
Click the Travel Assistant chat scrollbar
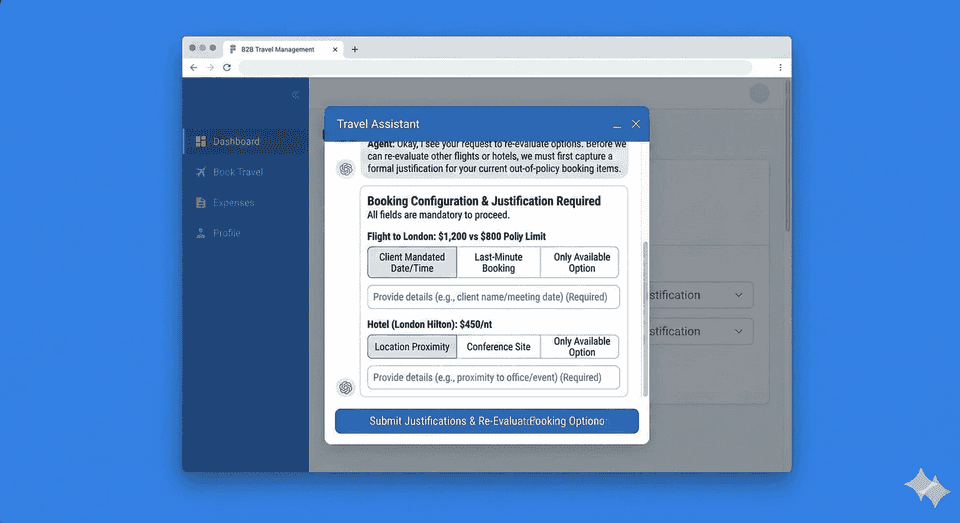coord(645,318)
